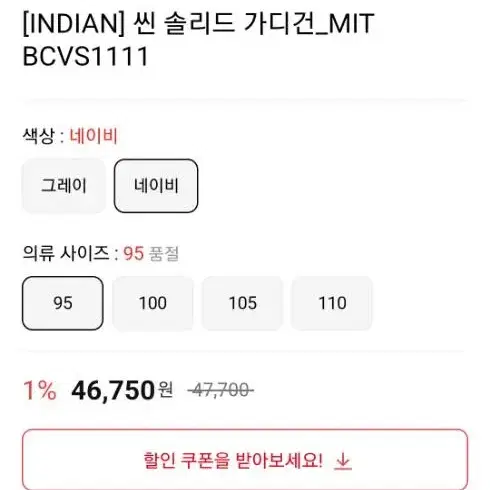Click the download arrow icon in coupon banner
This screenshot has width=490, height=490.
pos(343,462)
